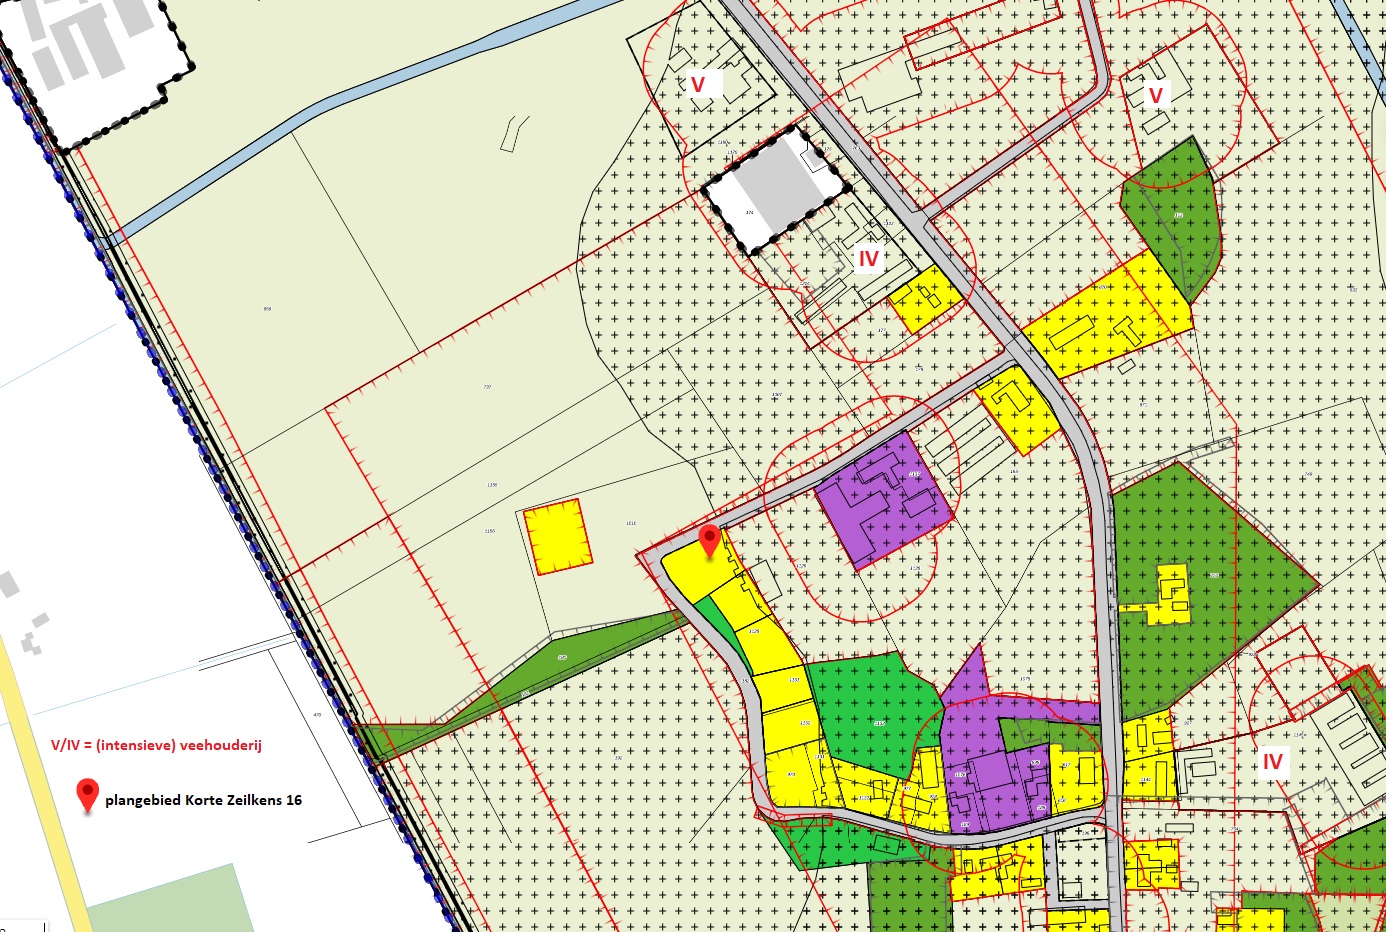The width and height of the screenshot is (1386, 932).
Task: Click the 'IV' label below the grey dashed-border building
Action: (x=868, y=259)
